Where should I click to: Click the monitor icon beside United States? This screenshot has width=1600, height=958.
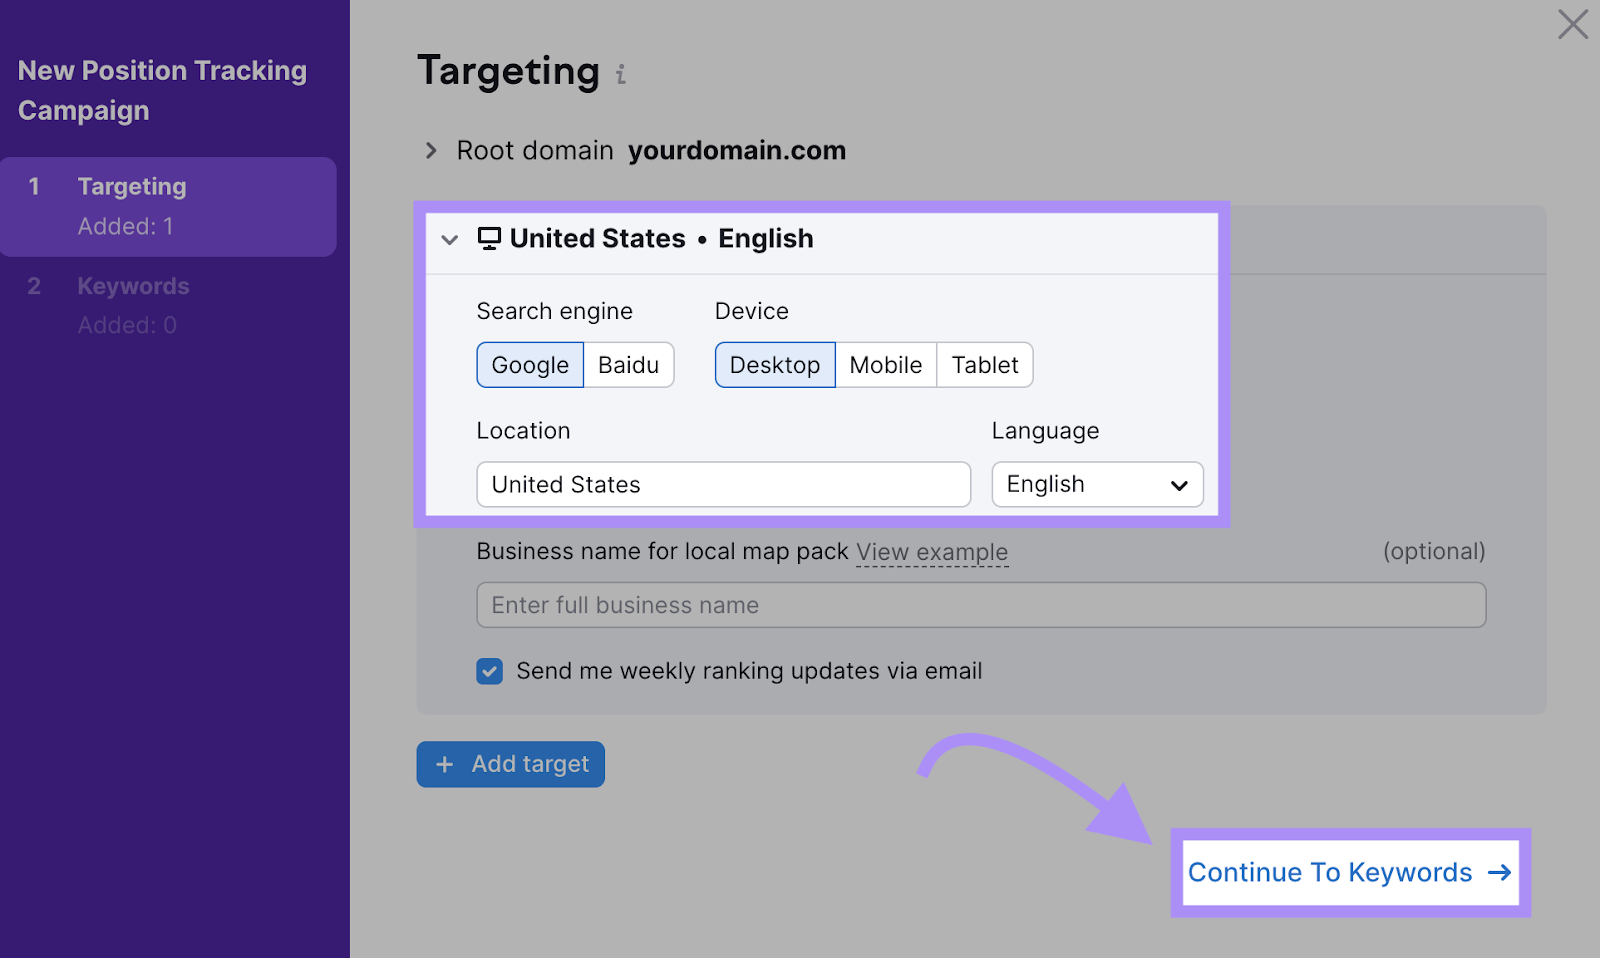point(488,239)
